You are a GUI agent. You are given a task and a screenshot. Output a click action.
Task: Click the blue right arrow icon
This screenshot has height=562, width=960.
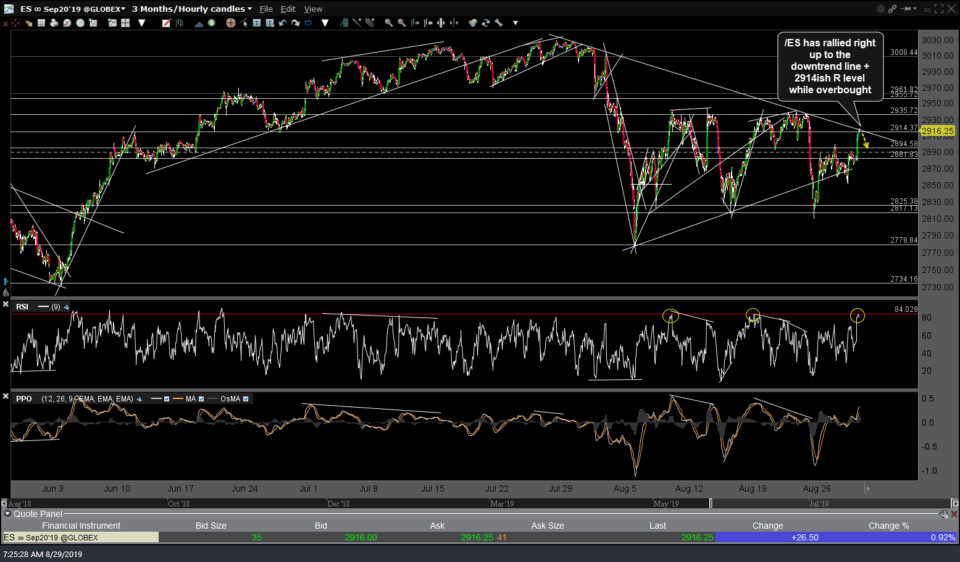308,23
